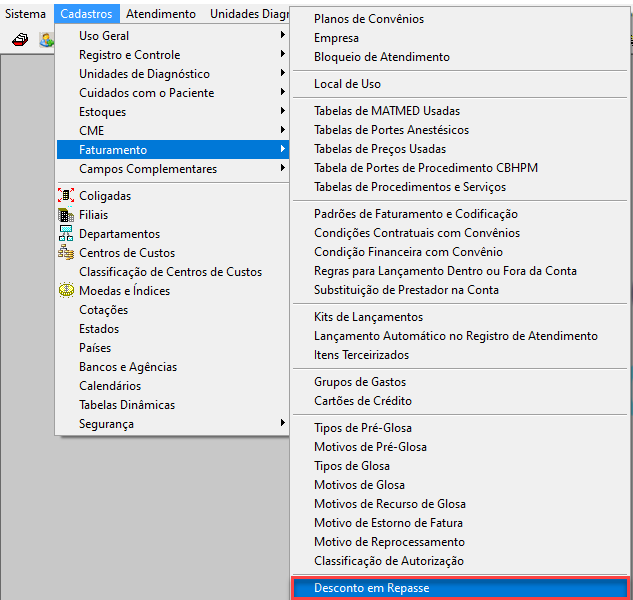The image size is (633, 600).
Task: Expand the Estoques submenu
Action: click(172, 112)
